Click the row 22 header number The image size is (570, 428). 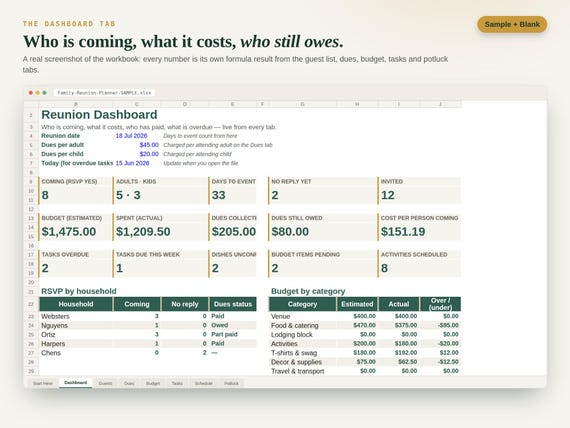coord(31,304)
